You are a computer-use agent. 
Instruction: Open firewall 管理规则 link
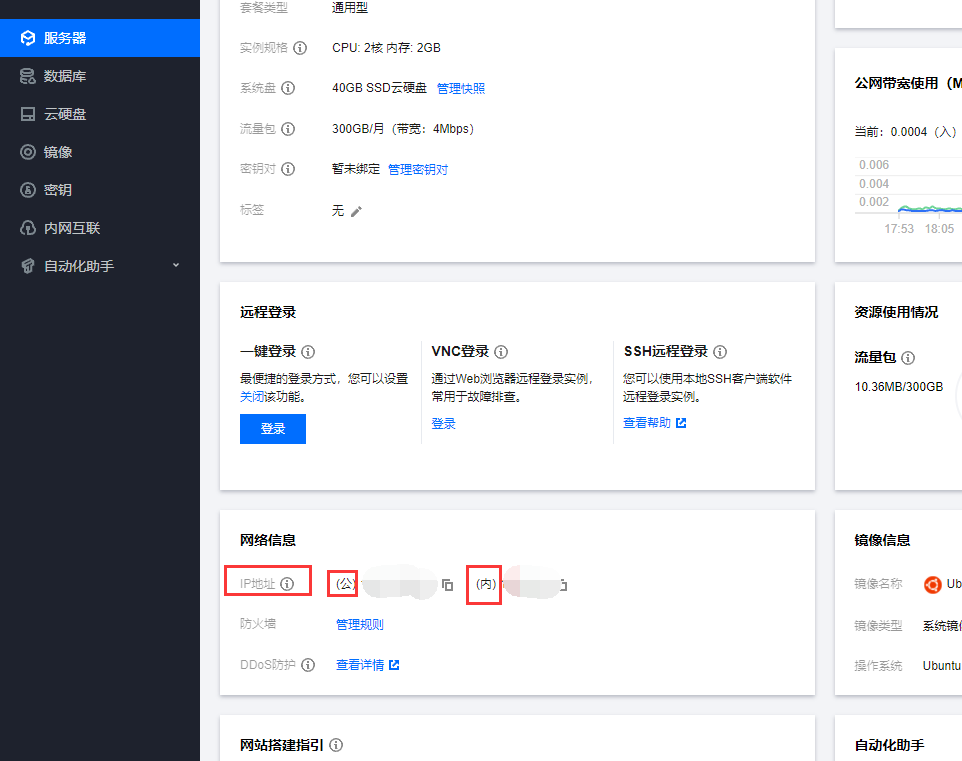(x=360, y=624)
